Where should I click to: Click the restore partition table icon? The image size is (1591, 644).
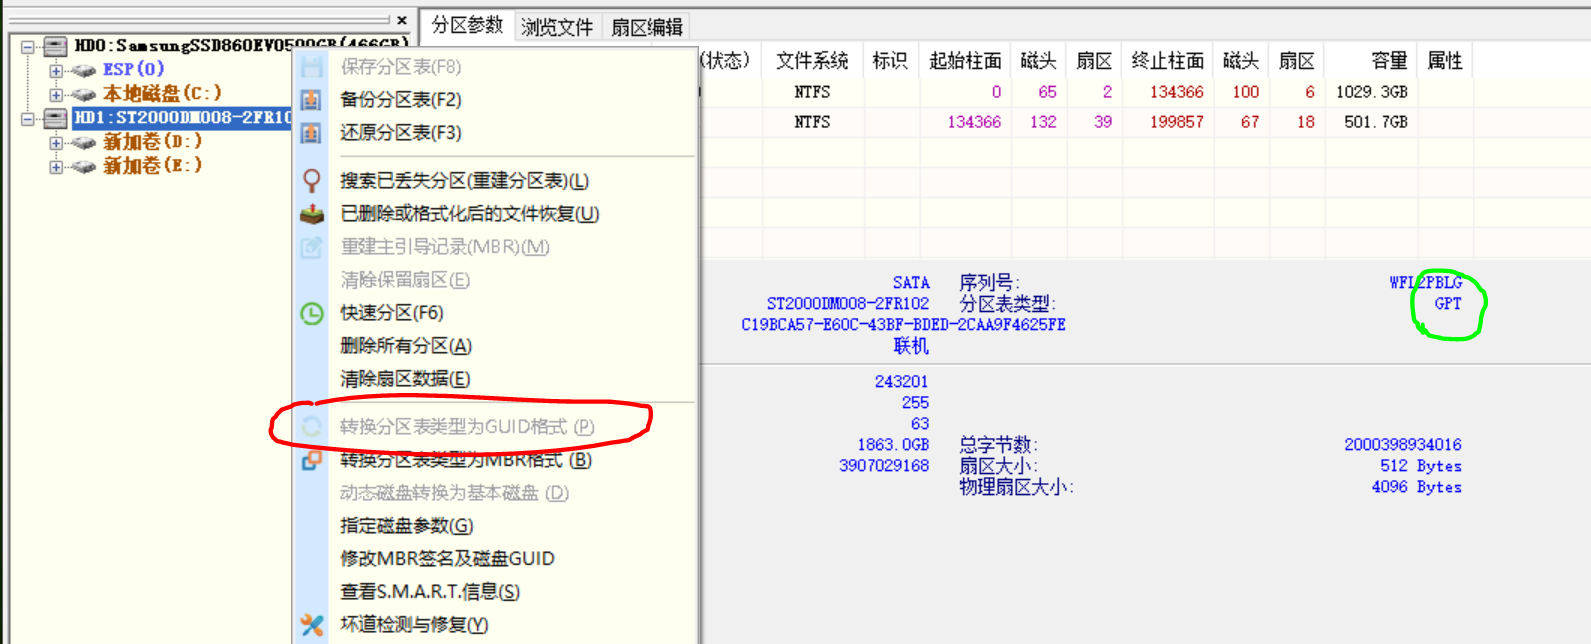tap(312, 133)
